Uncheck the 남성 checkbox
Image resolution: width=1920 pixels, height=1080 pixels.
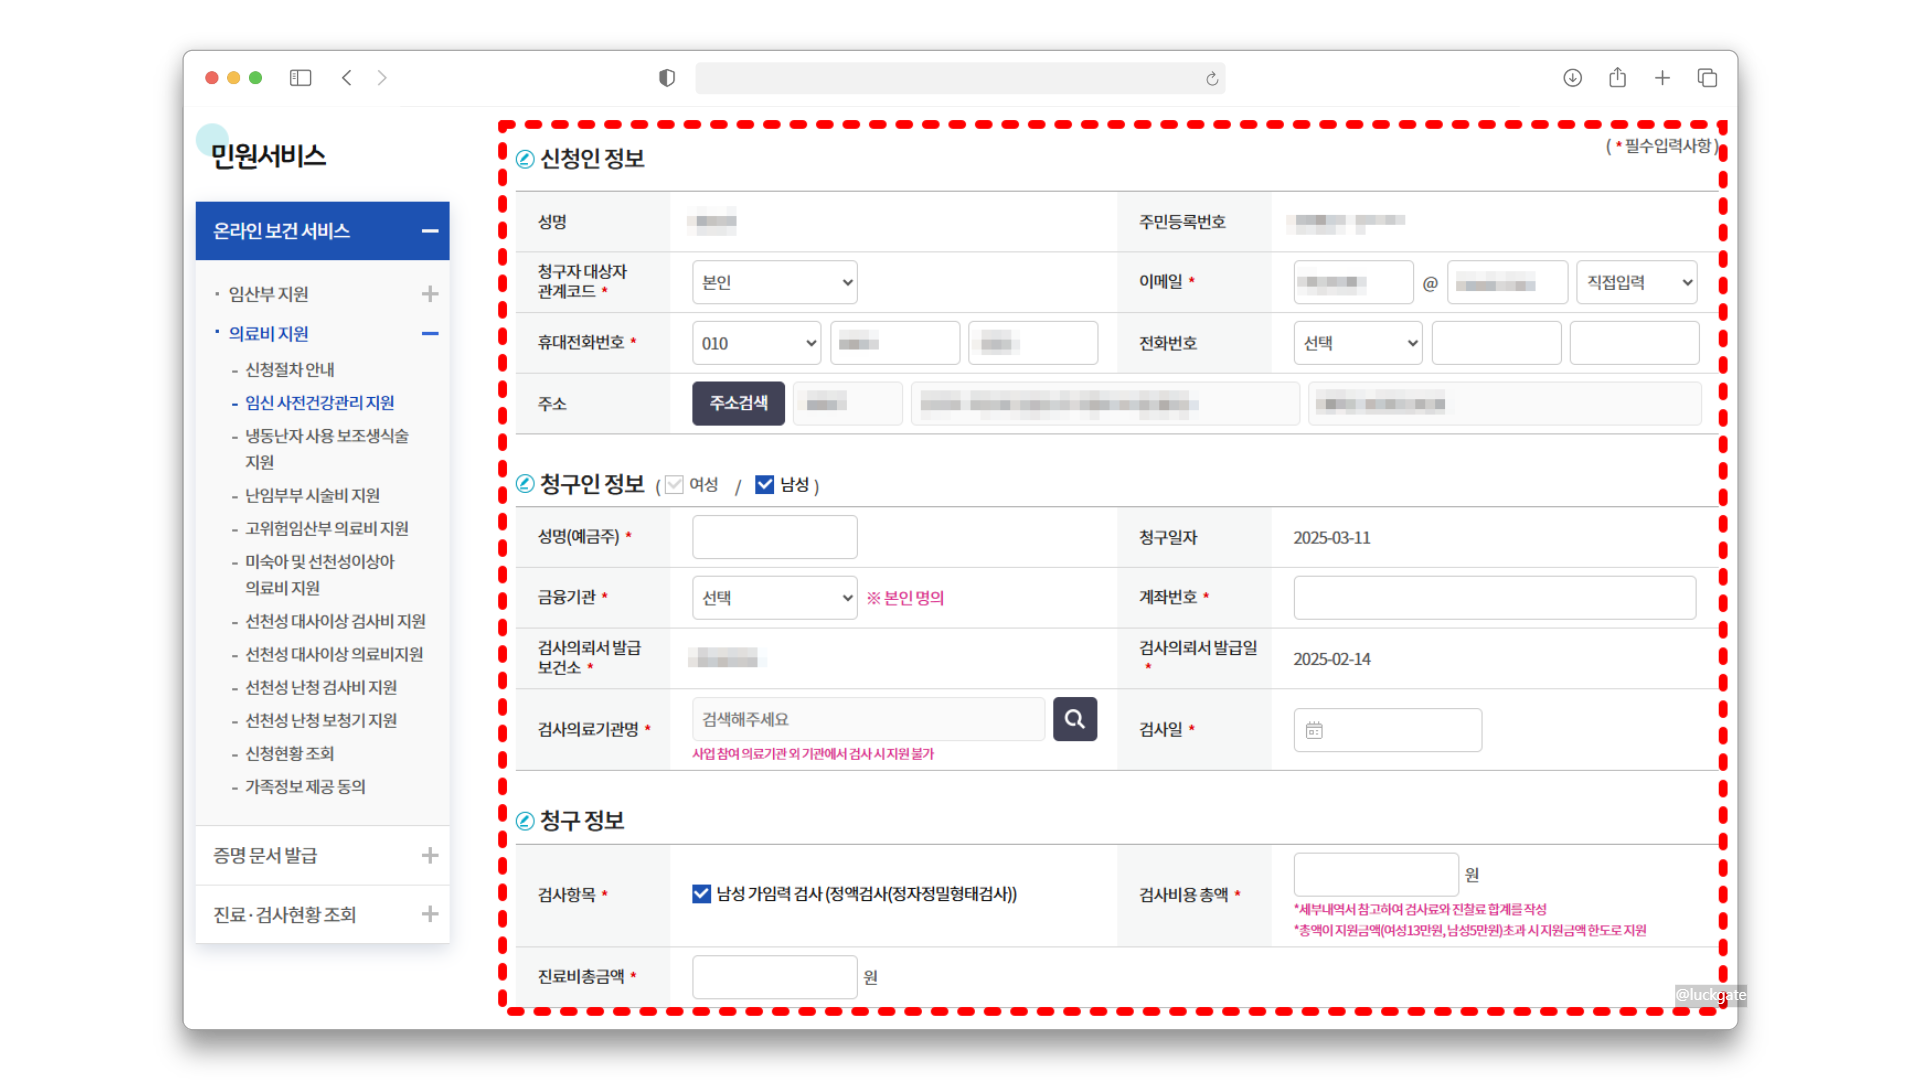click(765, 485)
